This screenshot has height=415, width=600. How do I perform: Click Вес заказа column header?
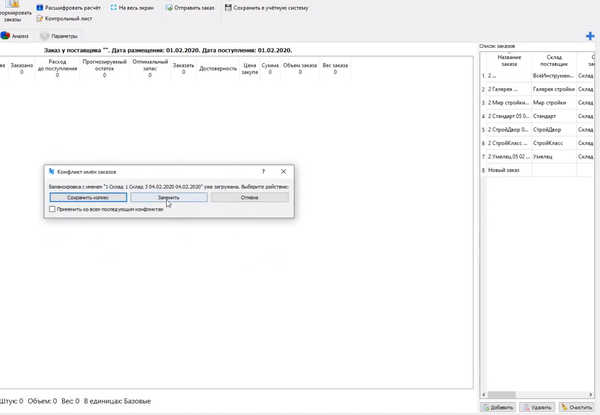[x=335, y=68]
